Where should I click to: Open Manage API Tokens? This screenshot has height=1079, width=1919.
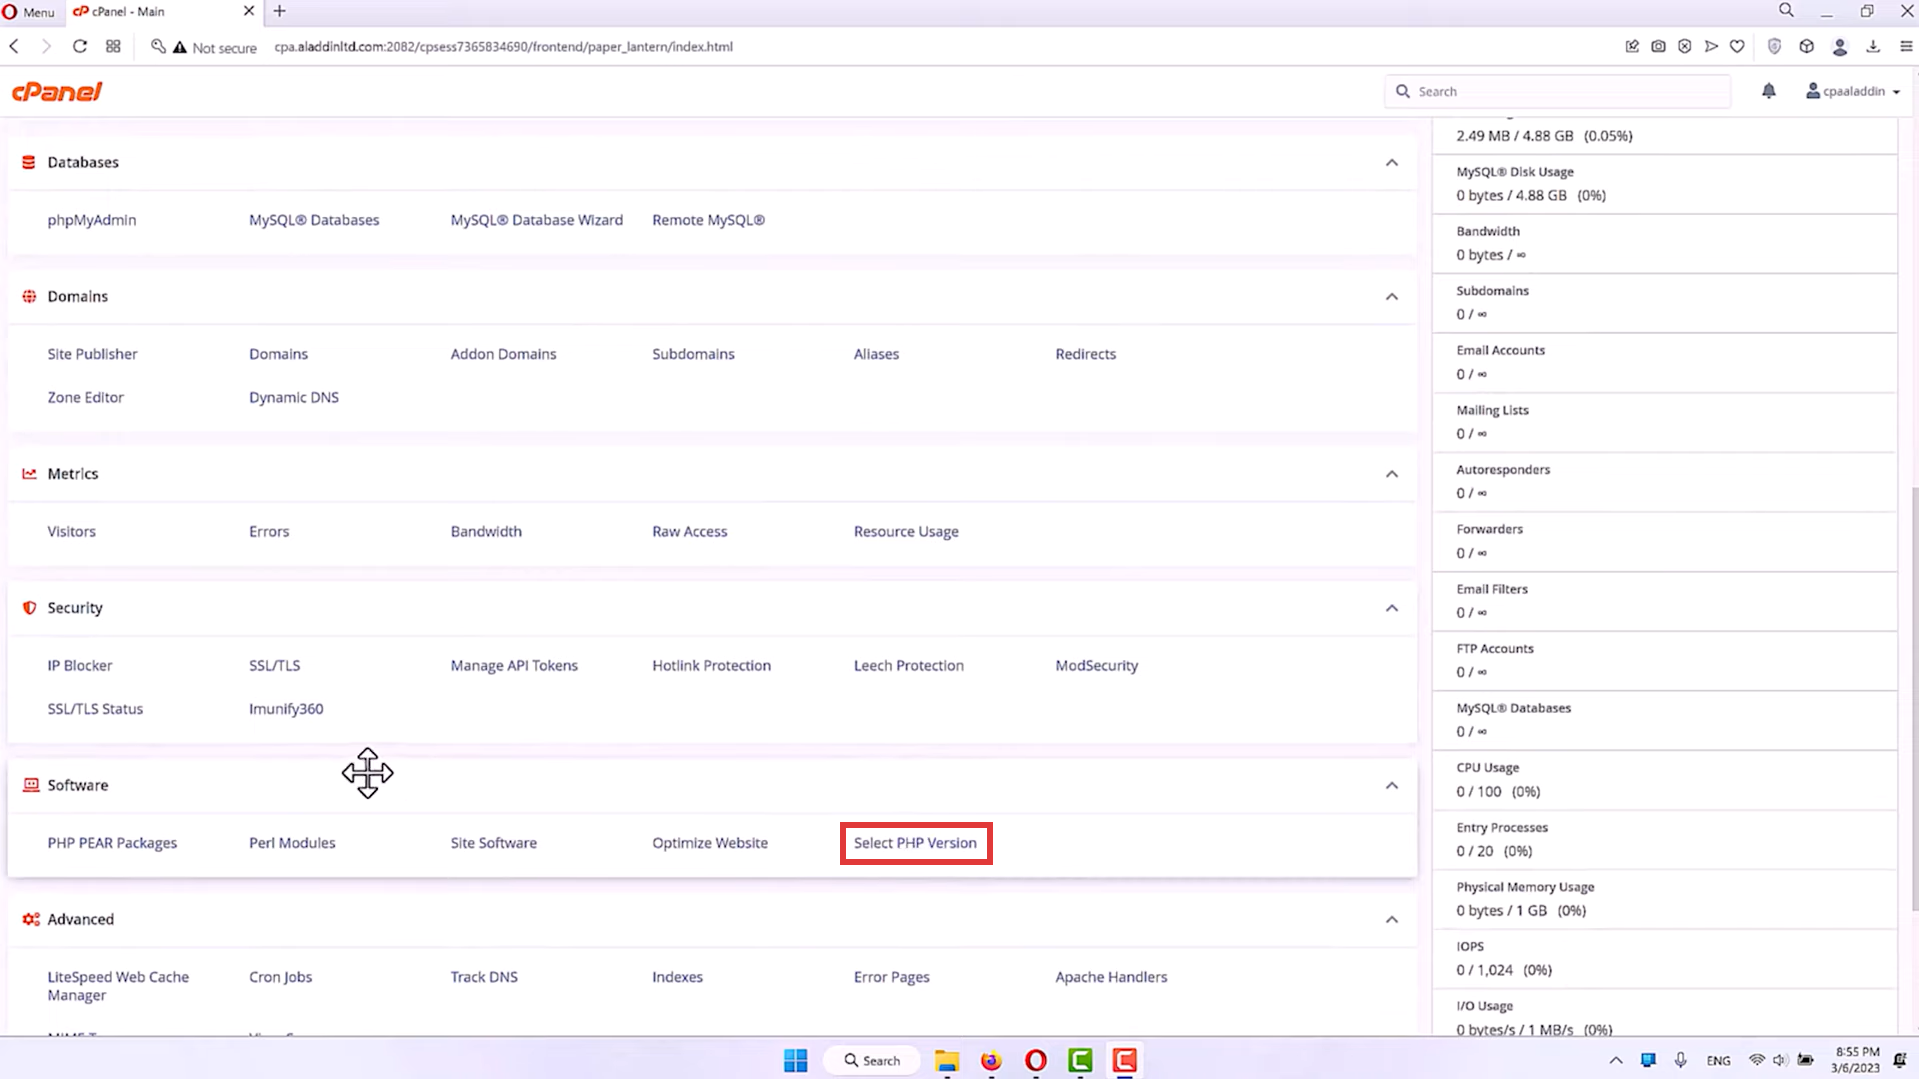tap(514, 665)
